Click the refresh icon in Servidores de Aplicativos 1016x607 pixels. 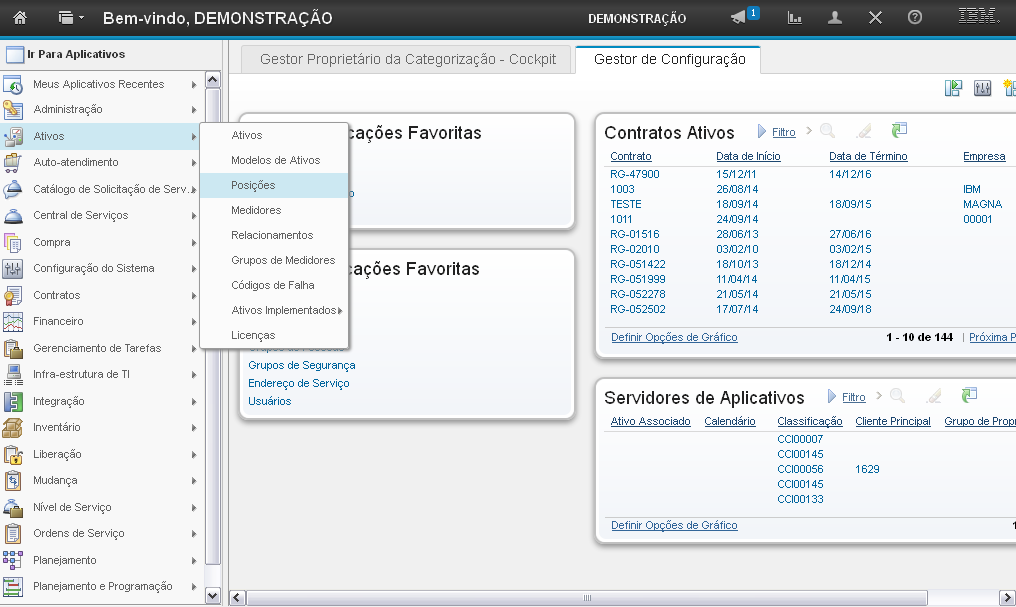tap(969, 397)
